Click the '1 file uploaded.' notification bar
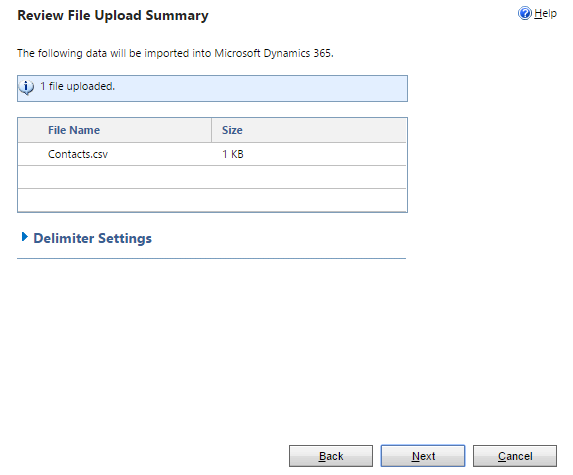The width and height of the screenshot is (573, 475). click(x=212, y=88)
